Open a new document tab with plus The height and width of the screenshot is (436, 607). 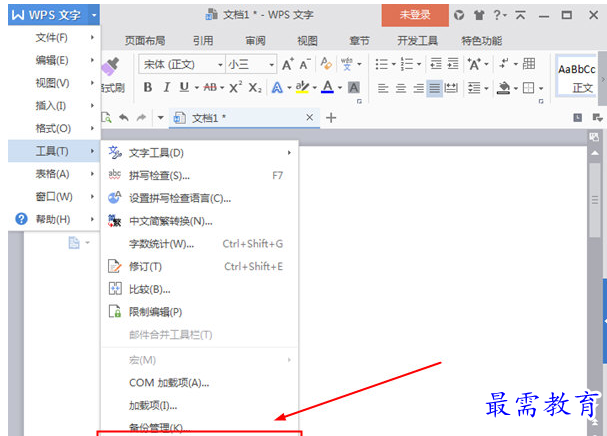pyautogui.click(x=331, y=118)
